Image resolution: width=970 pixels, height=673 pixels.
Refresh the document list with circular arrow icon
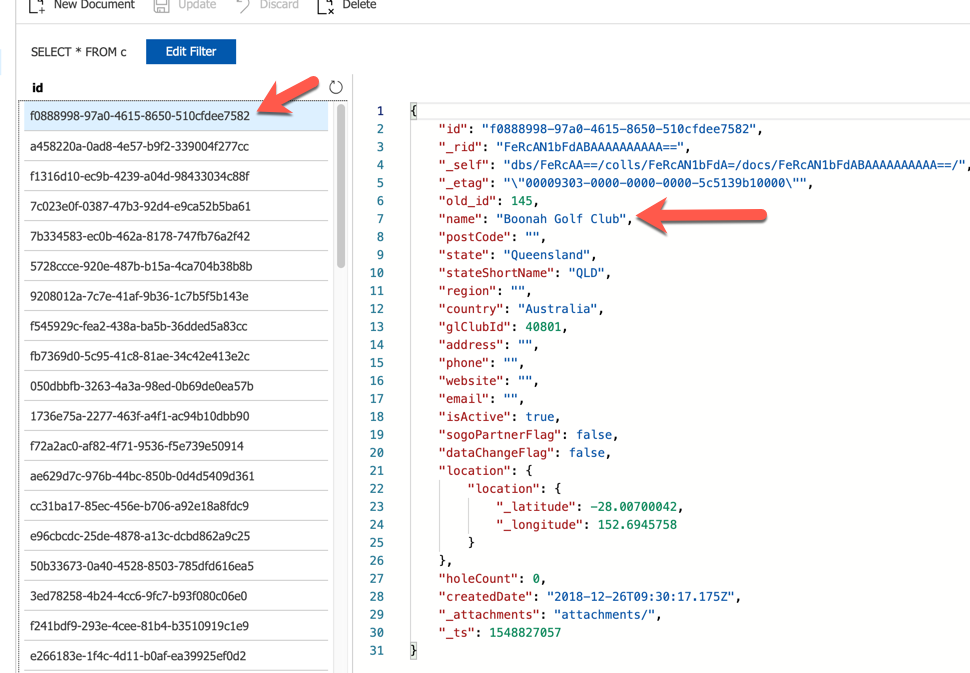tap(335, 87)
